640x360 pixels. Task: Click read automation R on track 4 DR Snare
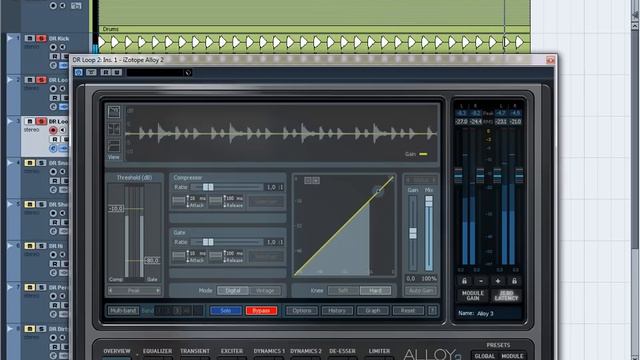(55, 181)
